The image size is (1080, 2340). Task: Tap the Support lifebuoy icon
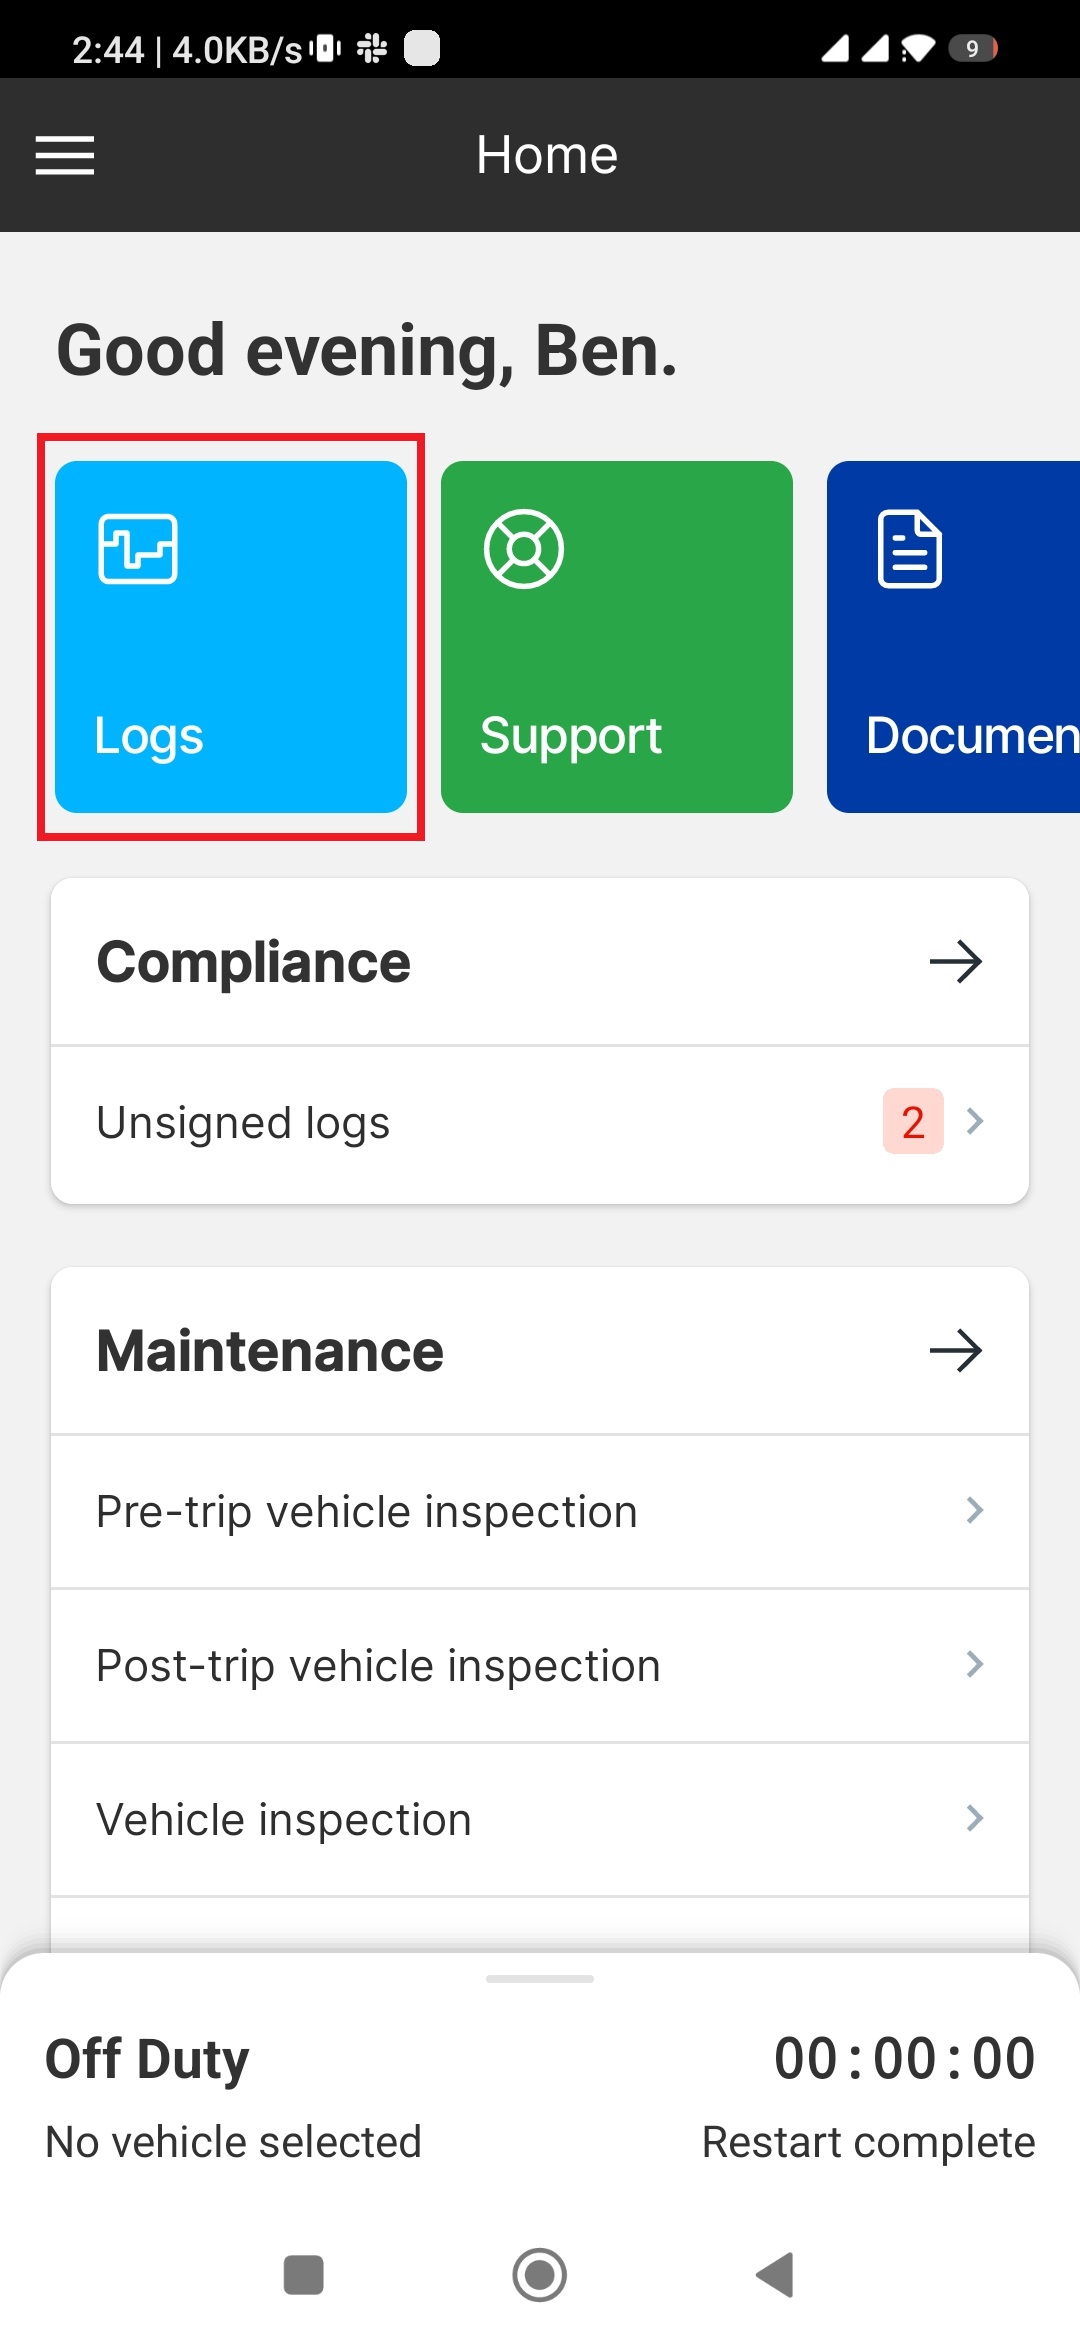pyautogui.click(x=524, y=550)
